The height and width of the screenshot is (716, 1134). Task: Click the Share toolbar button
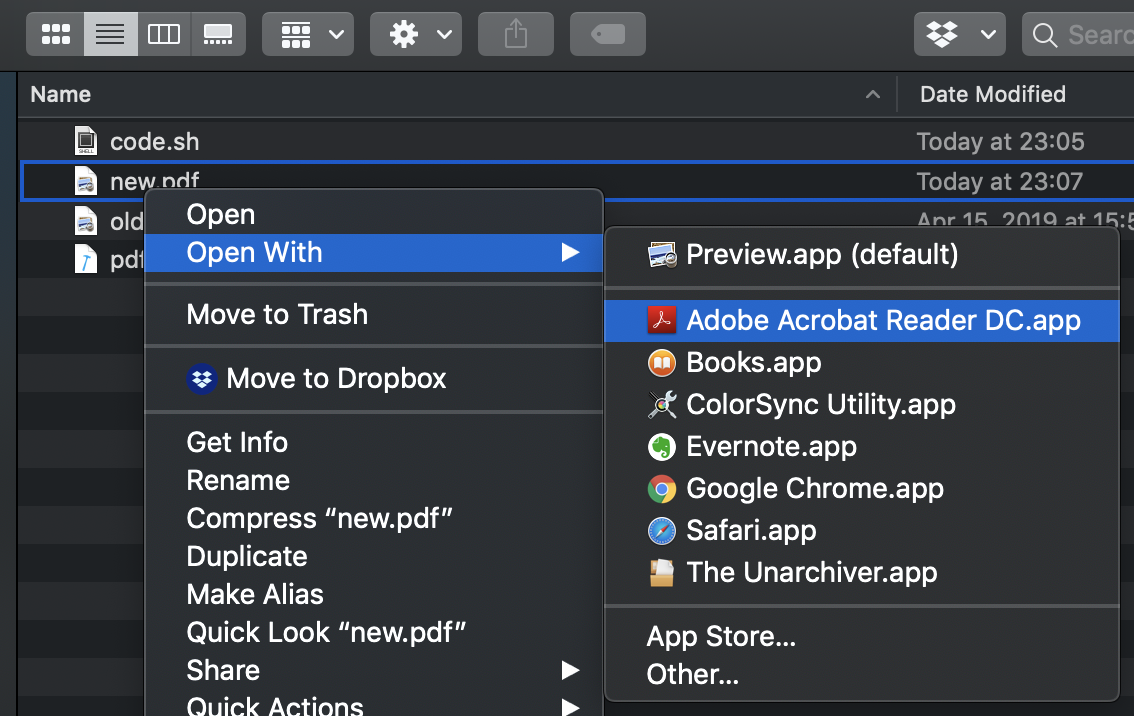point(516,34)
